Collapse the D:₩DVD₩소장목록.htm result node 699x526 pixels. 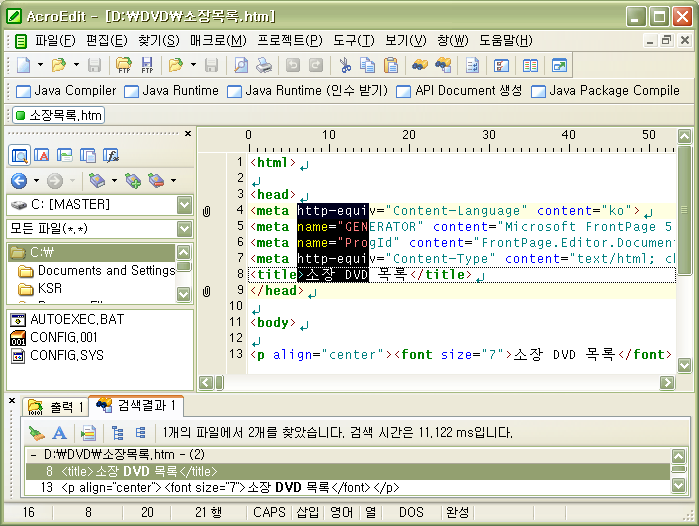tap(33, 455)
